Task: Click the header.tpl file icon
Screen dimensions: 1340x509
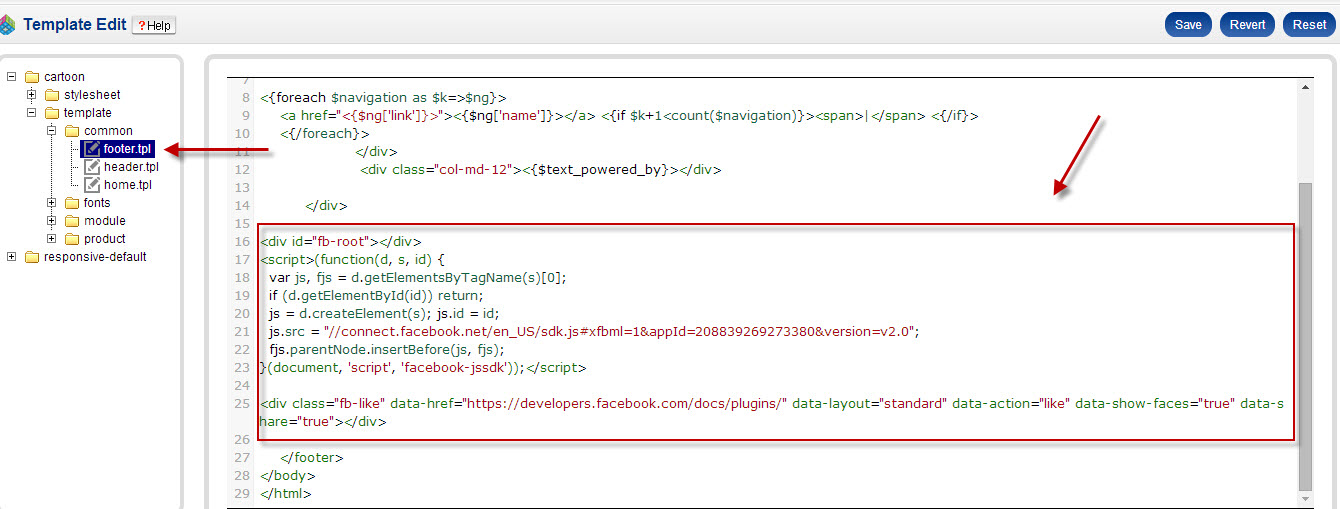Action: tap(92, 167)
